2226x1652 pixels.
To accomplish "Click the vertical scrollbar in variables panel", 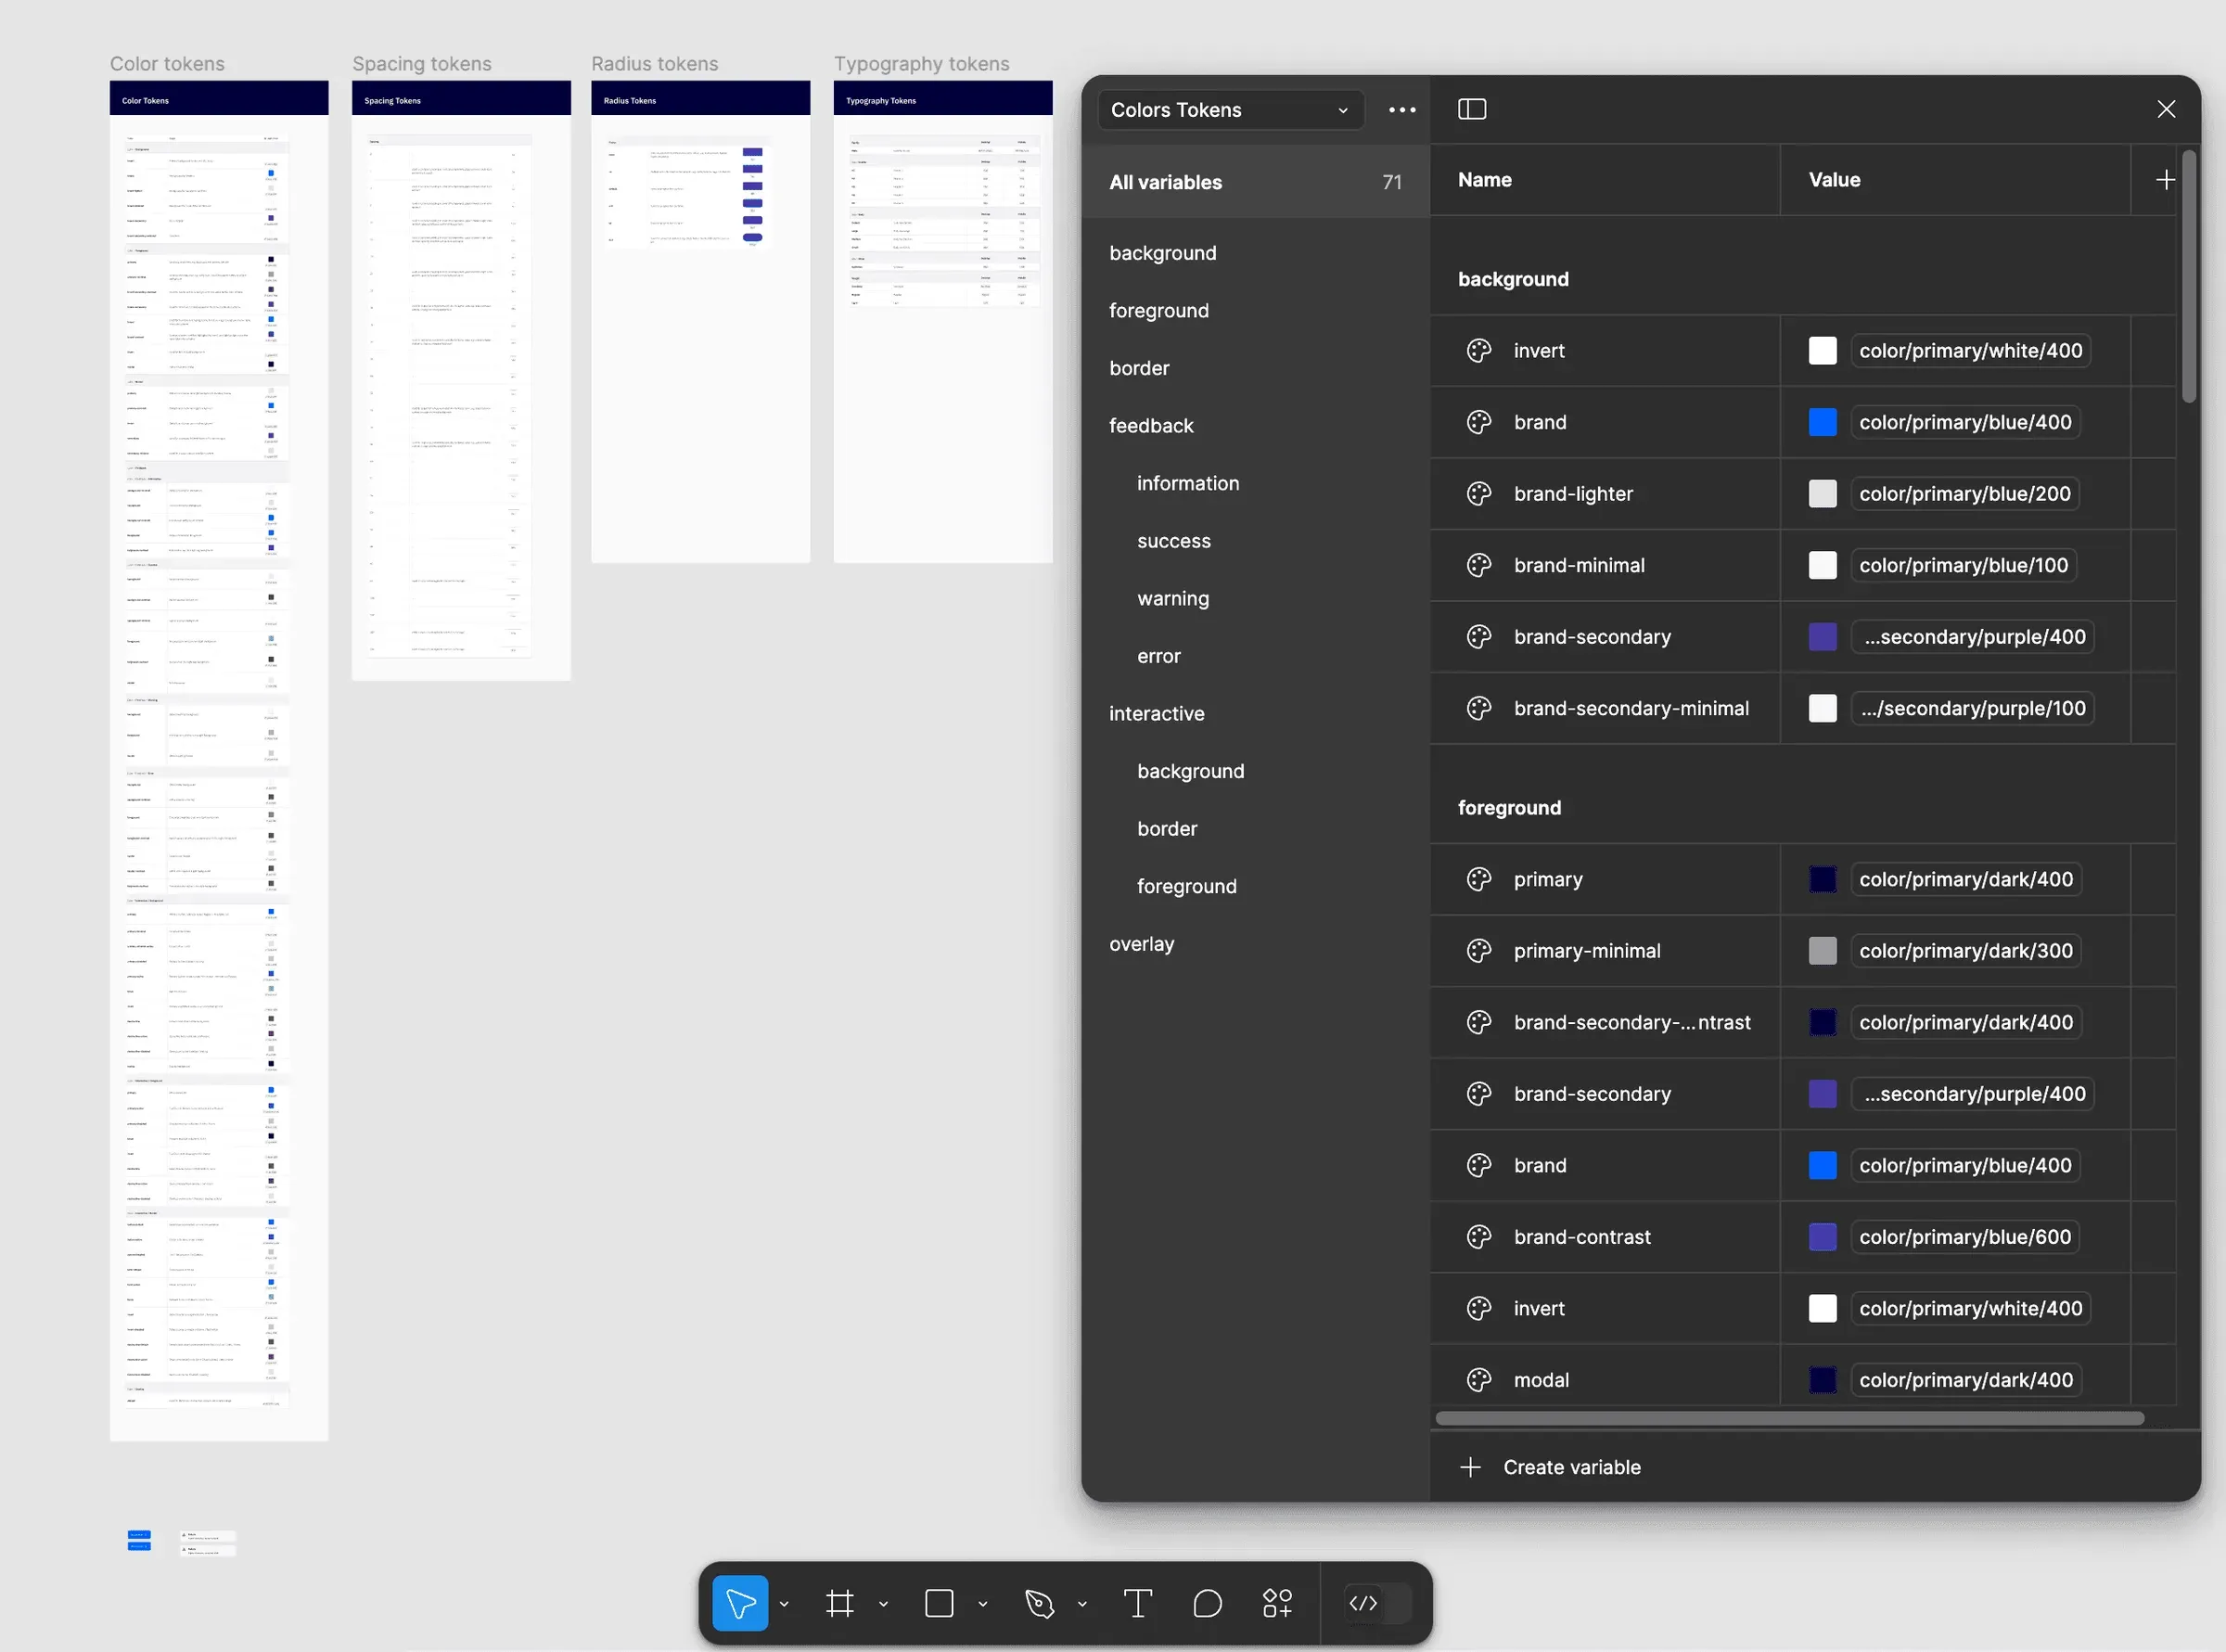I will (x=2188, y=277).
